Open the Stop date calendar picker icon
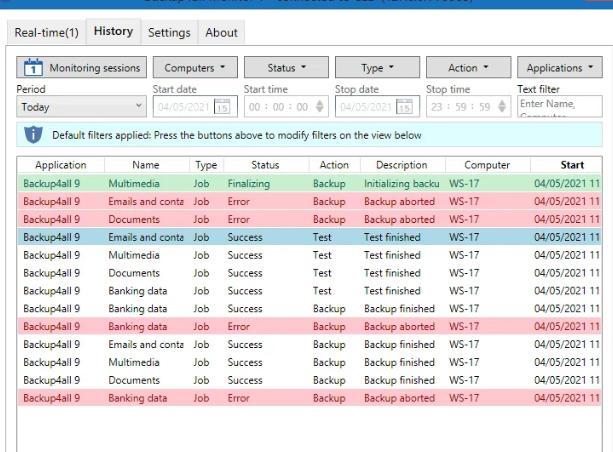This screenshot has height=452, width=613. 405,106
